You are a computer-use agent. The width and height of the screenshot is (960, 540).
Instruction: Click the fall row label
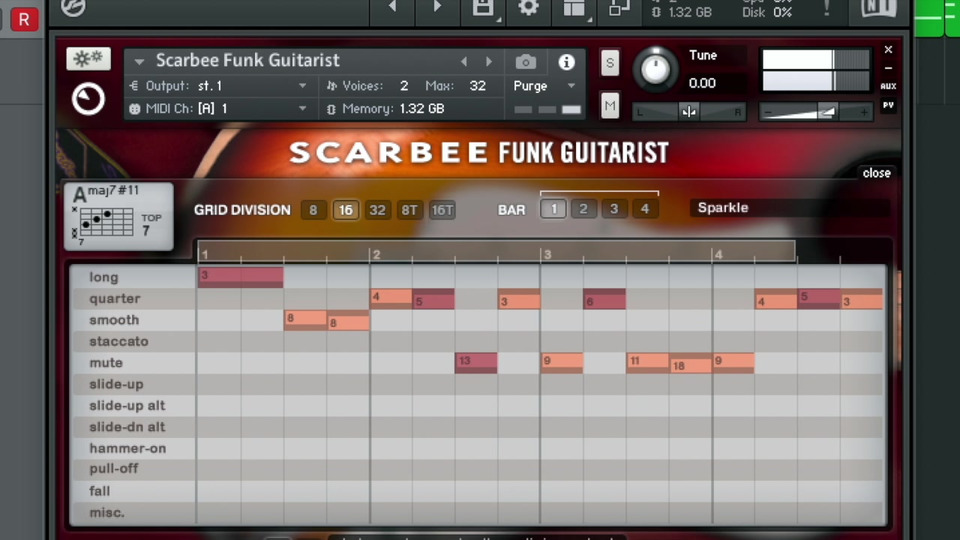(x=100, y=490)
